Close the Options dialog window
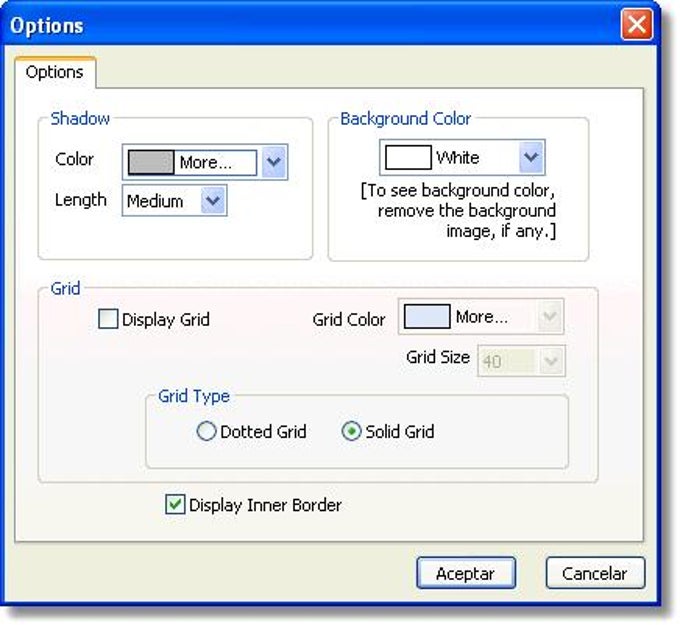This screenshot has width=680, height=625. coord(637,25)
